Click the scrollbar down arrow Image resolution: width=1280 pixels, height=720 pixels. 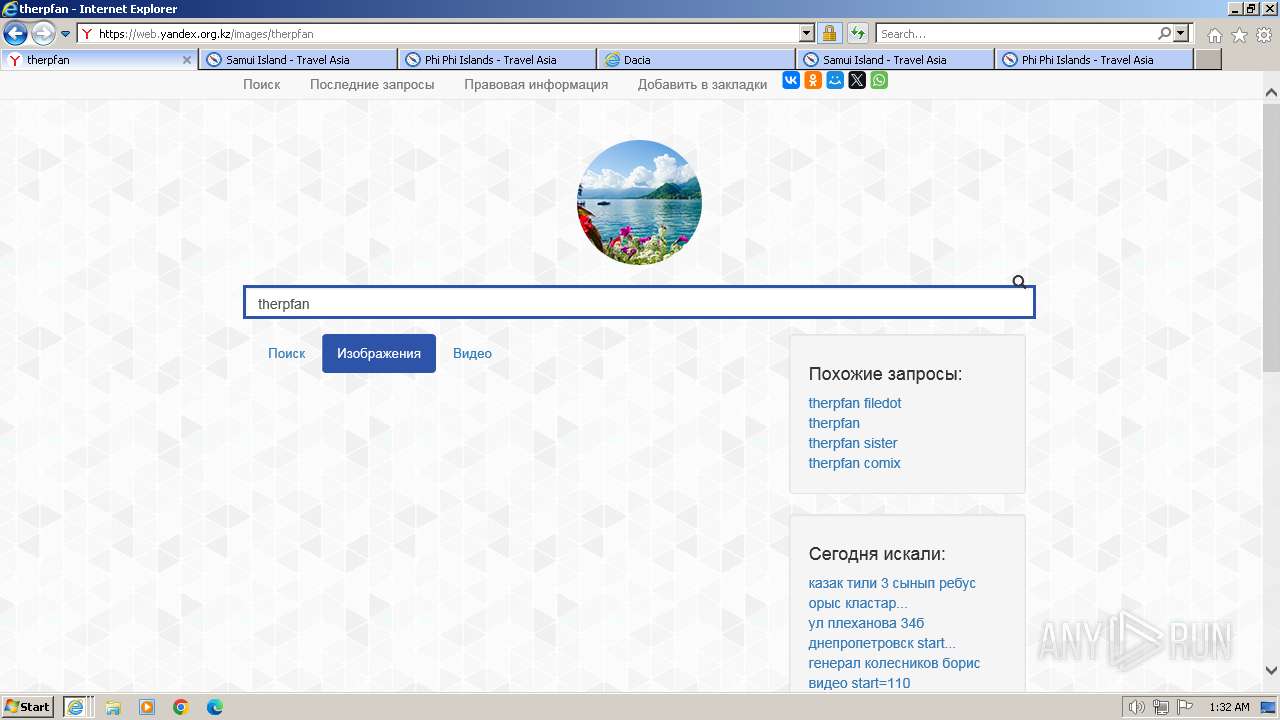(x=1271, y=670)
